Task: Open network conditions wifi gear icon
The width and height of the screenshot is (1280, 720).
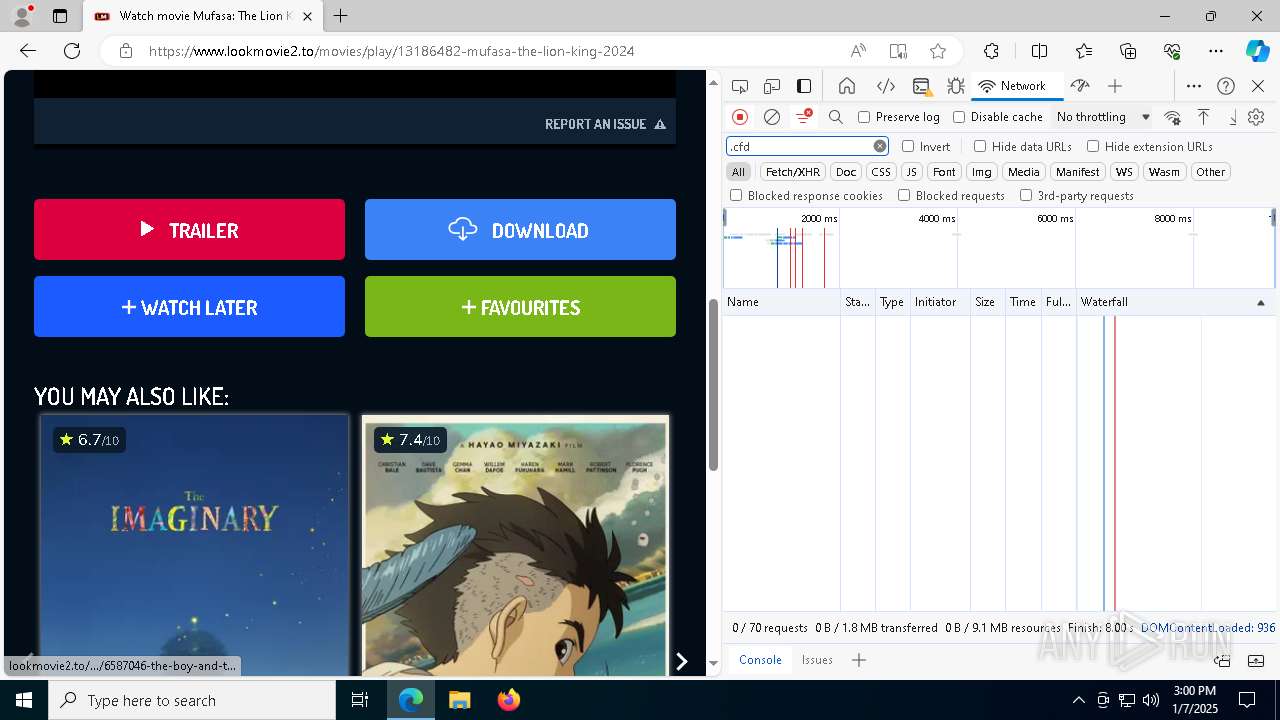Action: coord(1173,117)
